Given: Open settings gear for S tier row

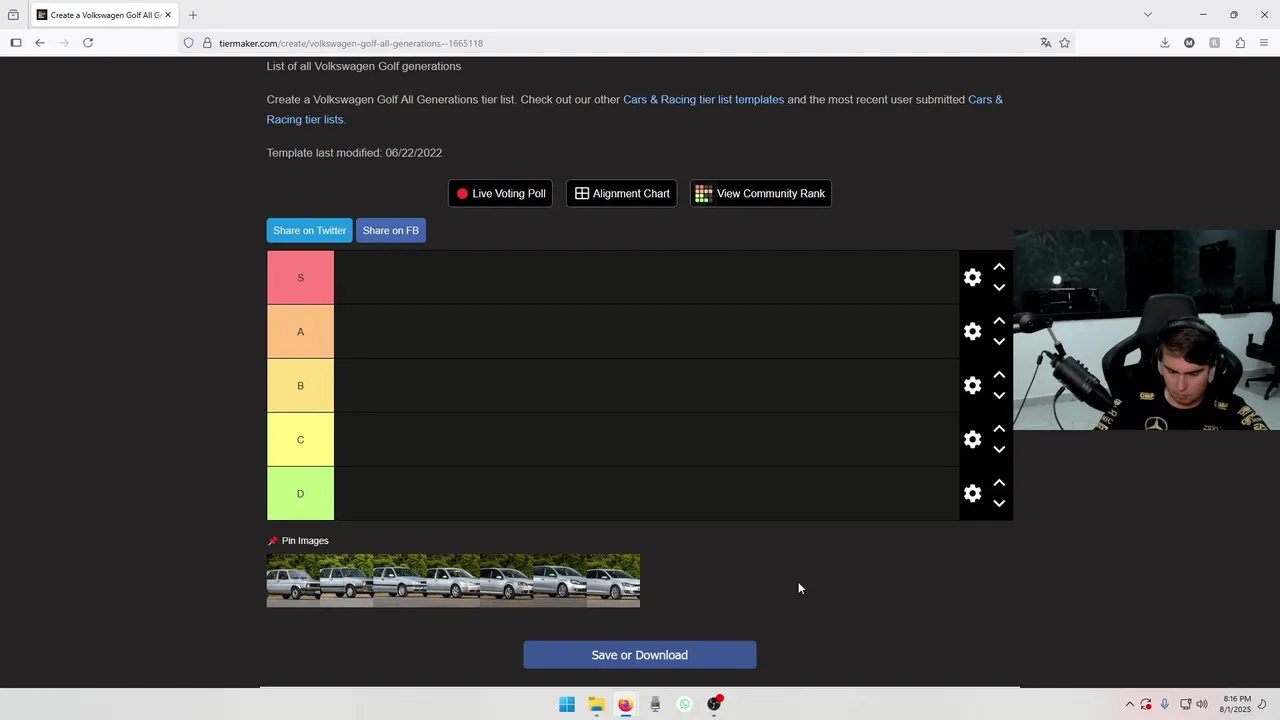Looking at the screenshot, I should click(972, 277).
